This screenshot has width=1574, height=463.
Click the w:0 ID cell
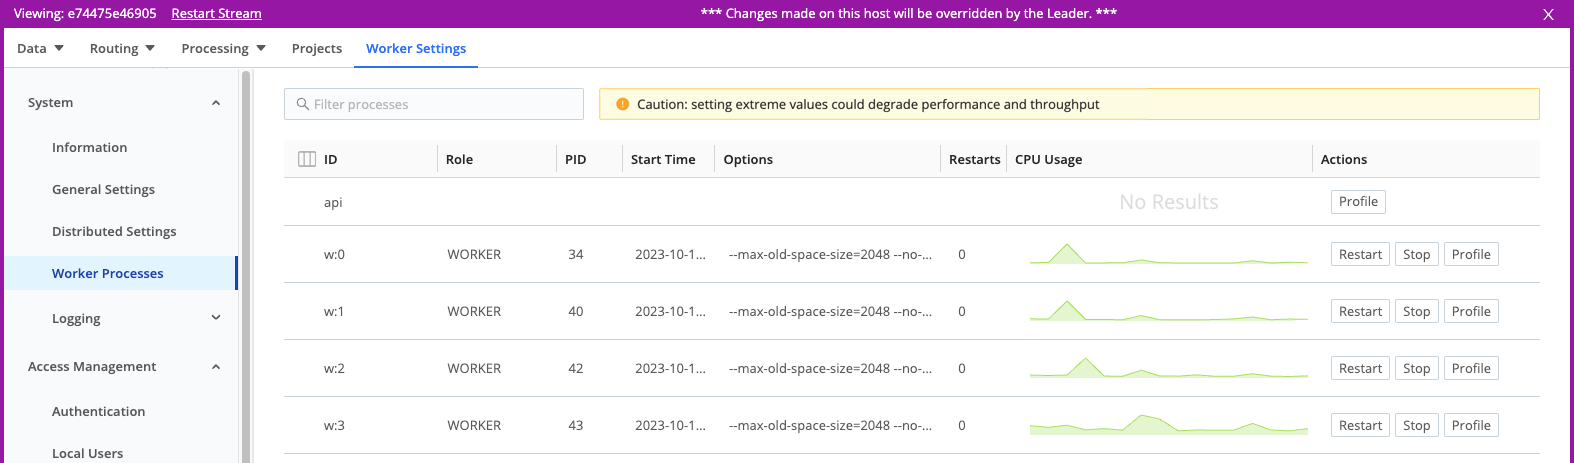(x=334, y=254)
